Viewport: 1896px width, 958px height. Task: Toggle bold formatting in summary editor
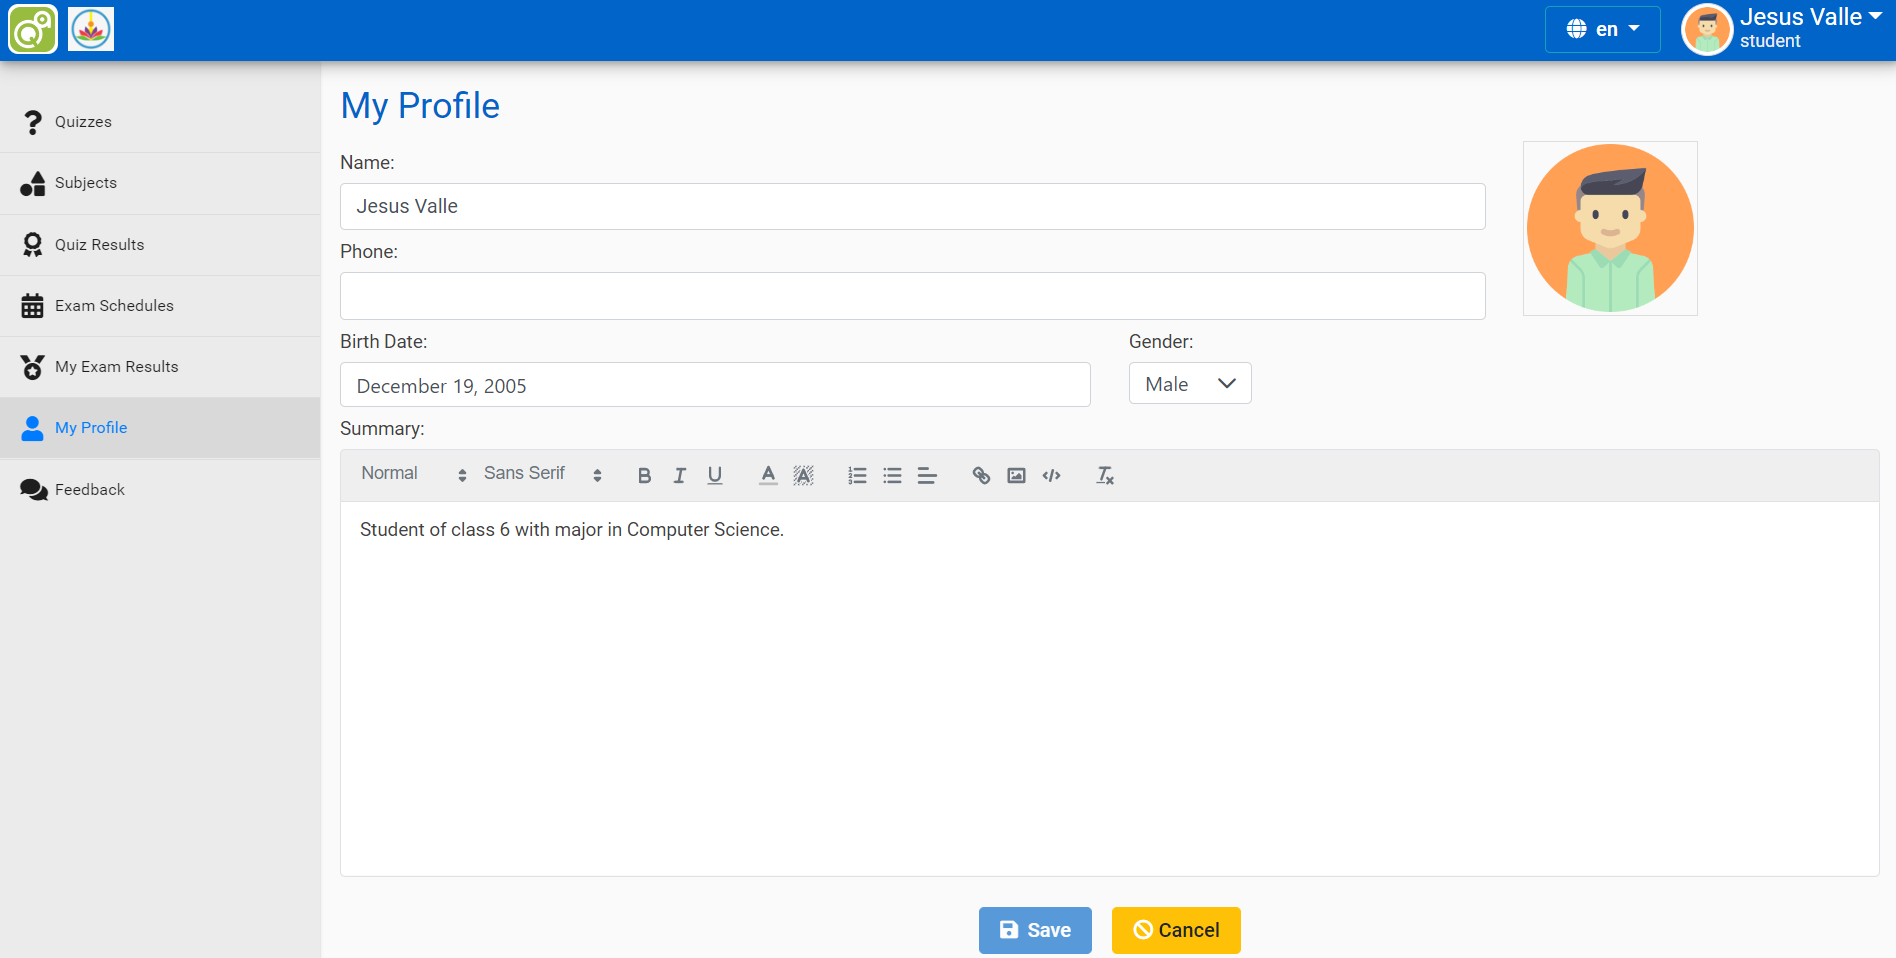click(x=644, y=476)
